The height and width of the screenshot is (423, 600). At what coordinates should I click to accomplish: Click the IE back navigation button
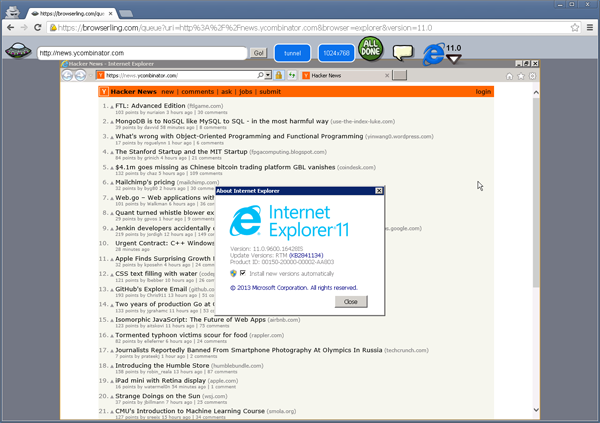pos(69,76)
